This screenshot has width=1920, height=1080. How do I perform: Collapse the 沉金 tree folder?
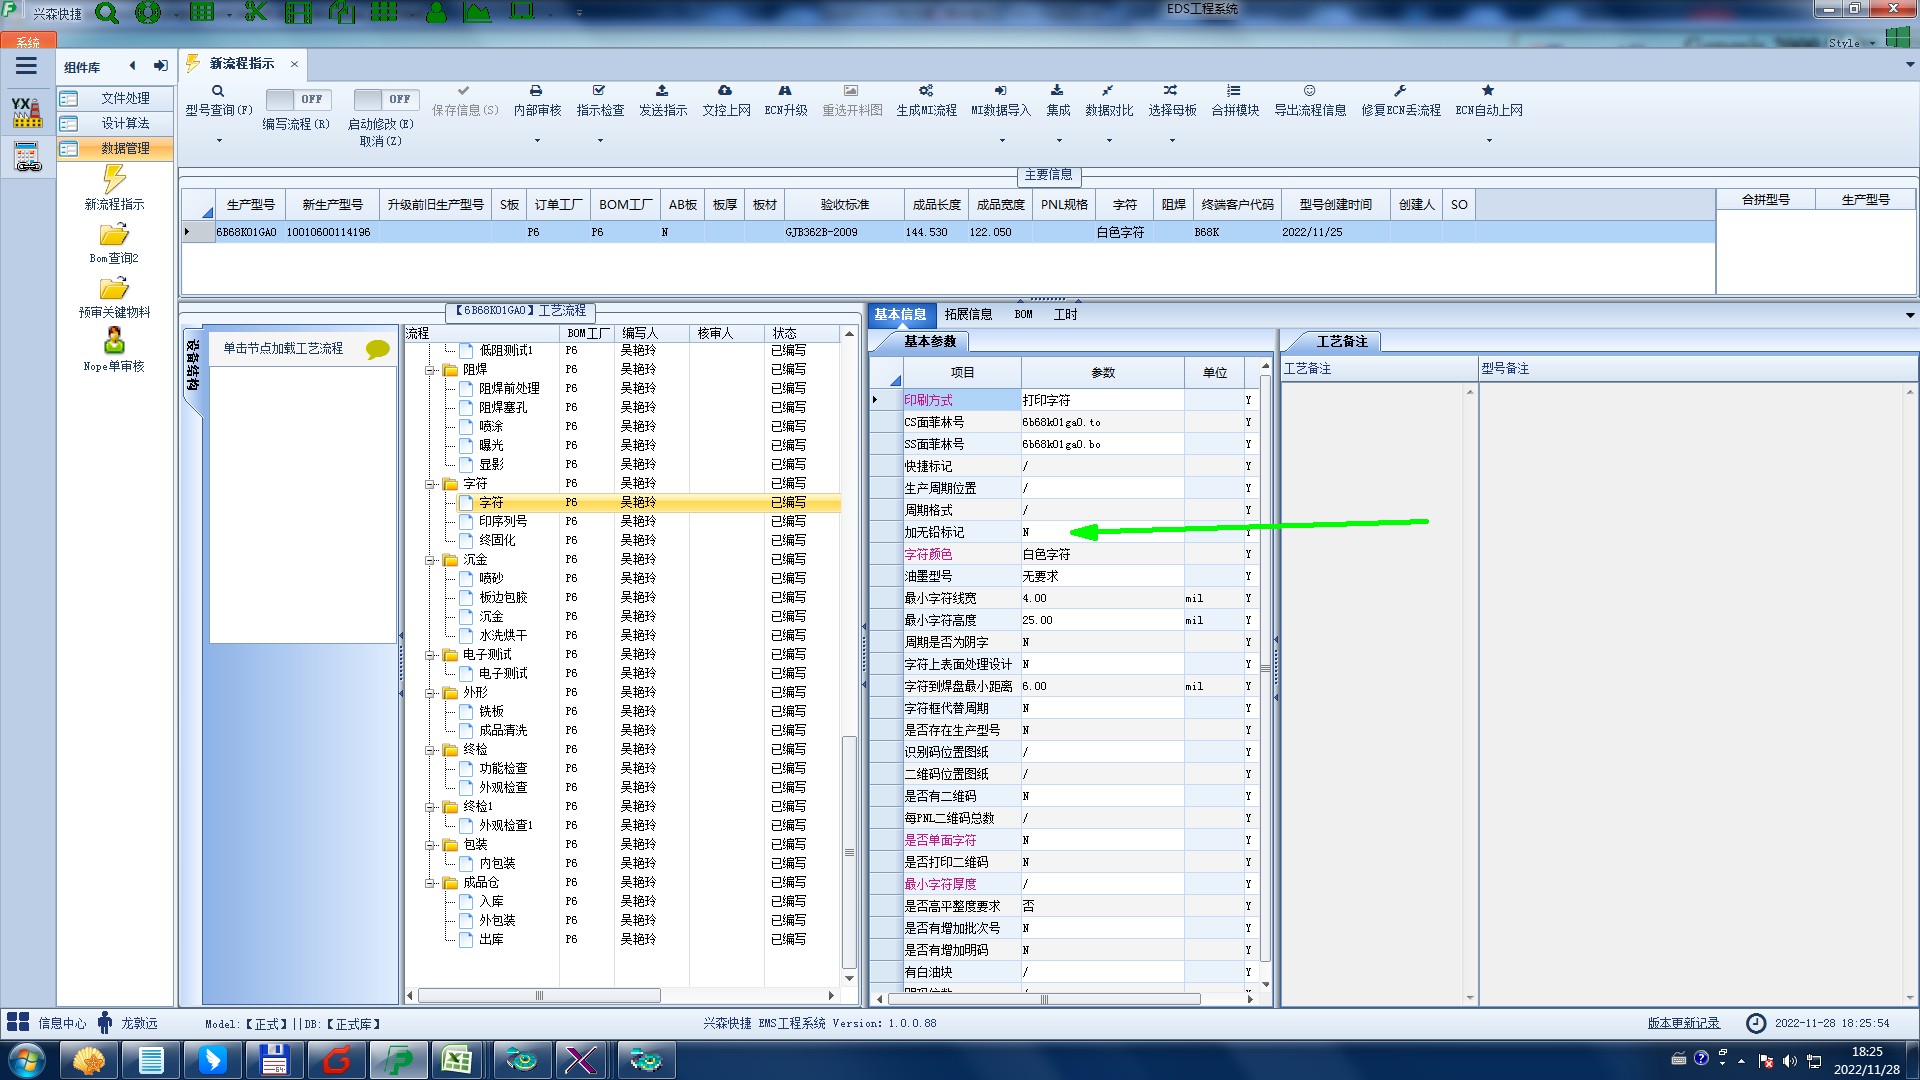[430, 560]
